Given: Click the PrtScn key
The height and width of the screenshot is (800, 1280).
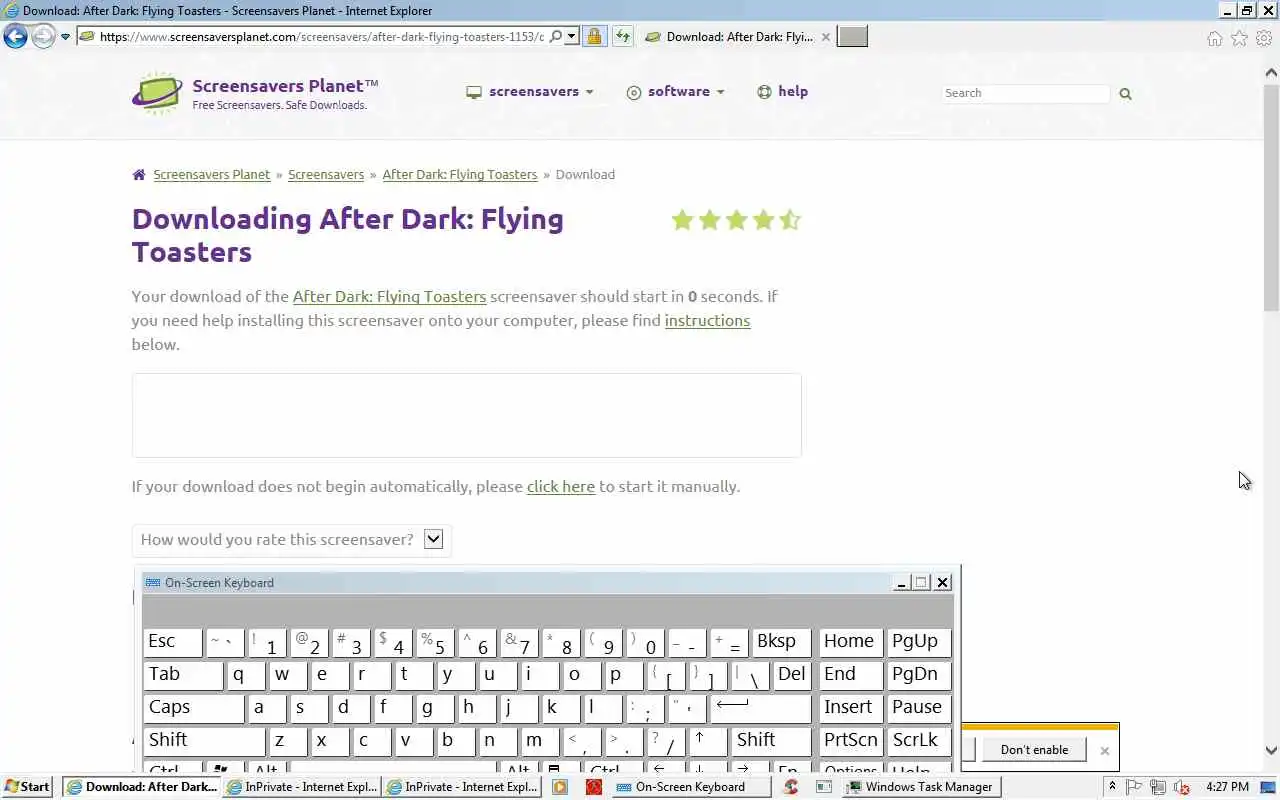Looking at the screenshot, I should tap(850, 741).
